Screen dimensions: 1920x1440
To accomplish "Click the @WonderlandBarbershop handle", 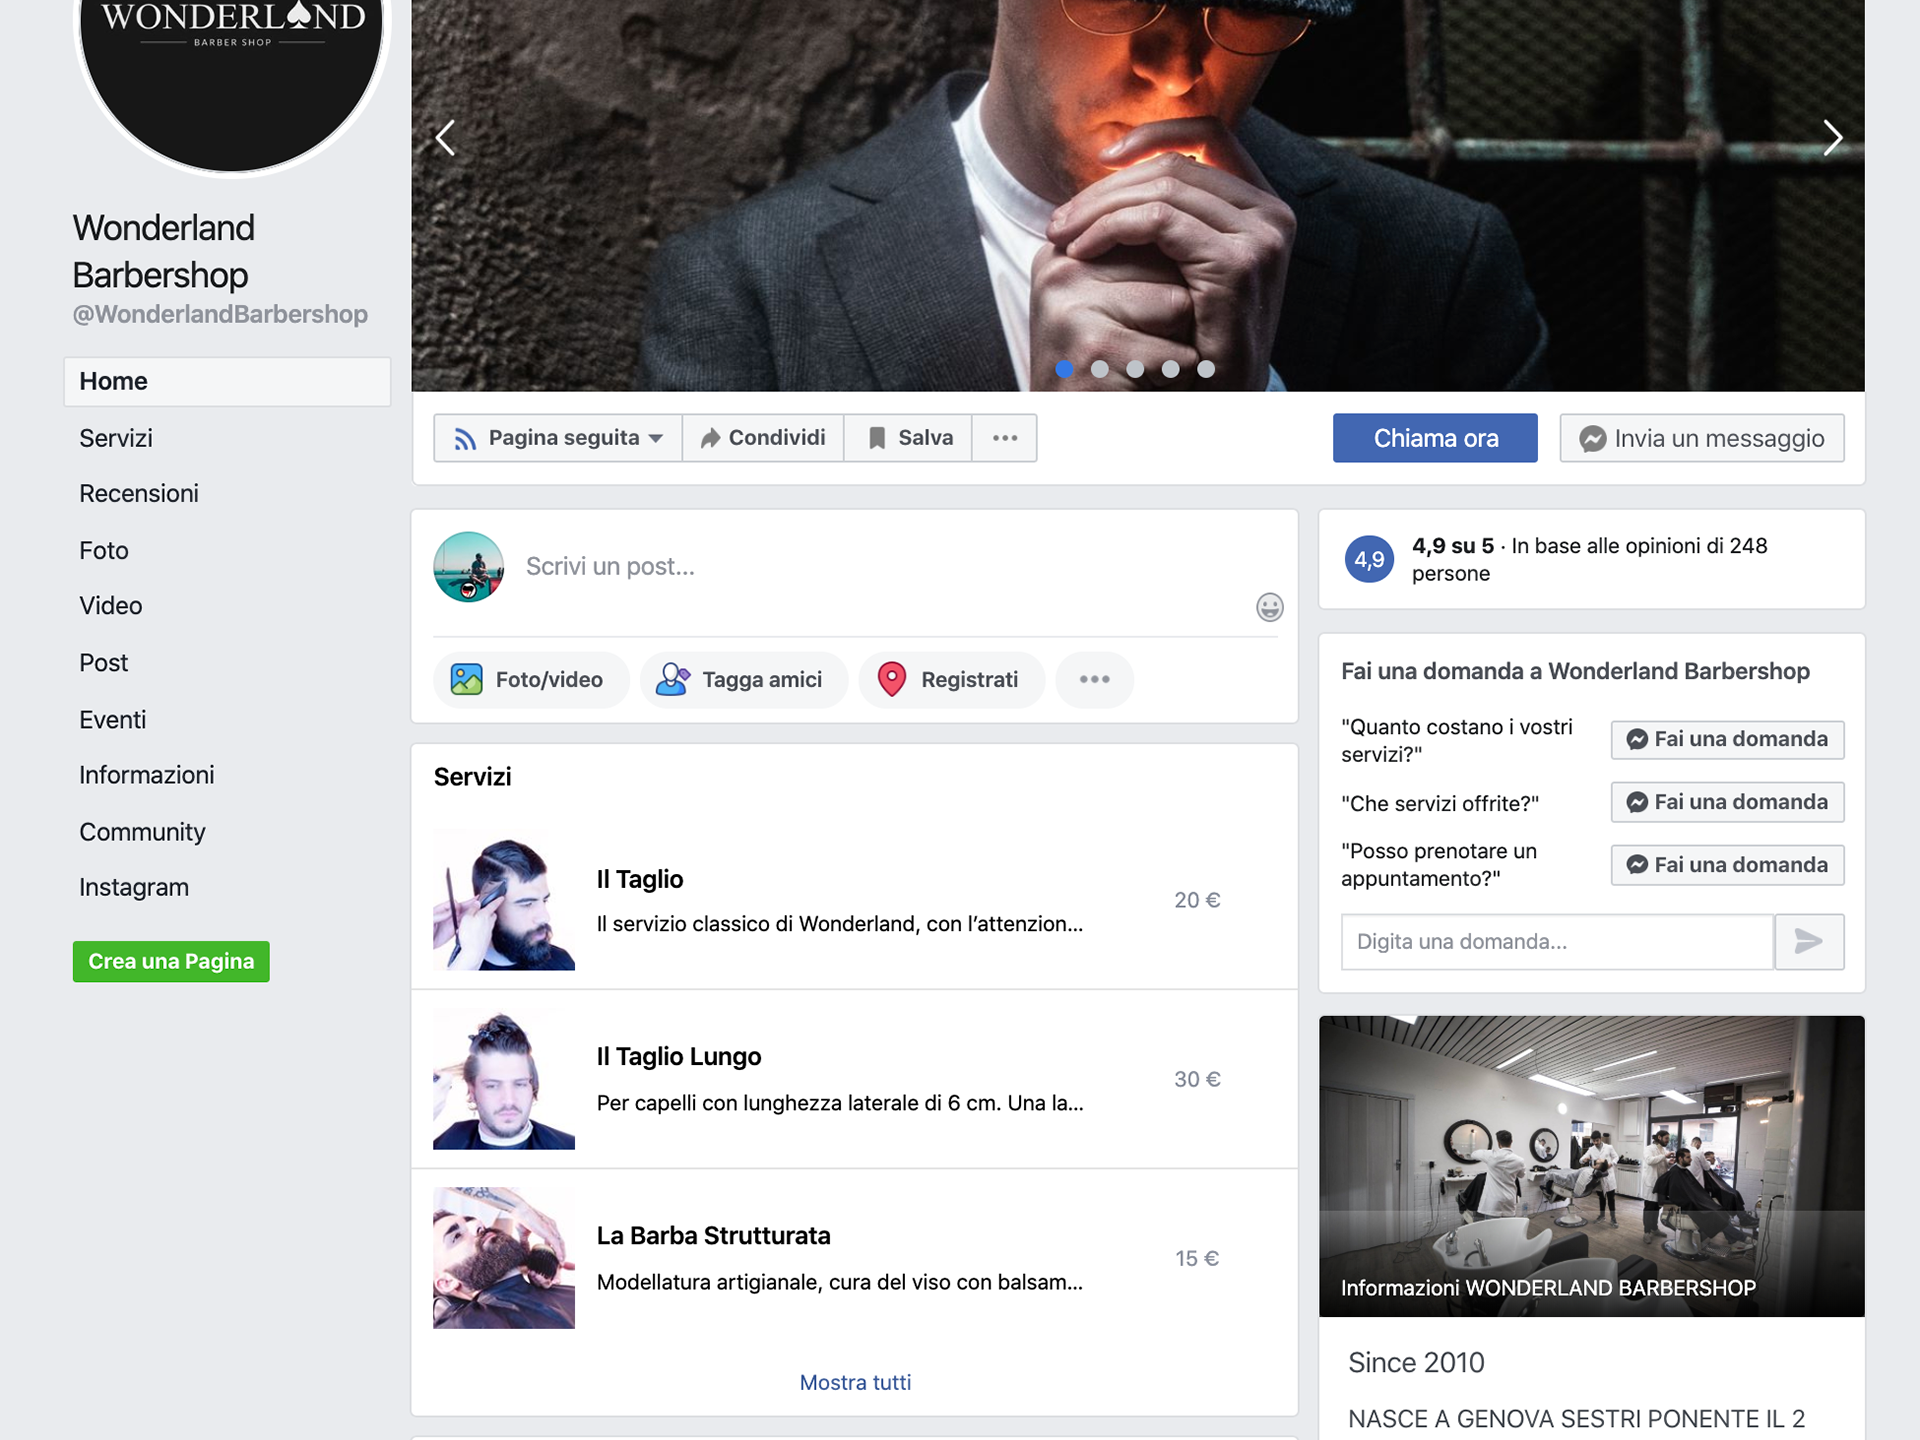I will point(220,314).
